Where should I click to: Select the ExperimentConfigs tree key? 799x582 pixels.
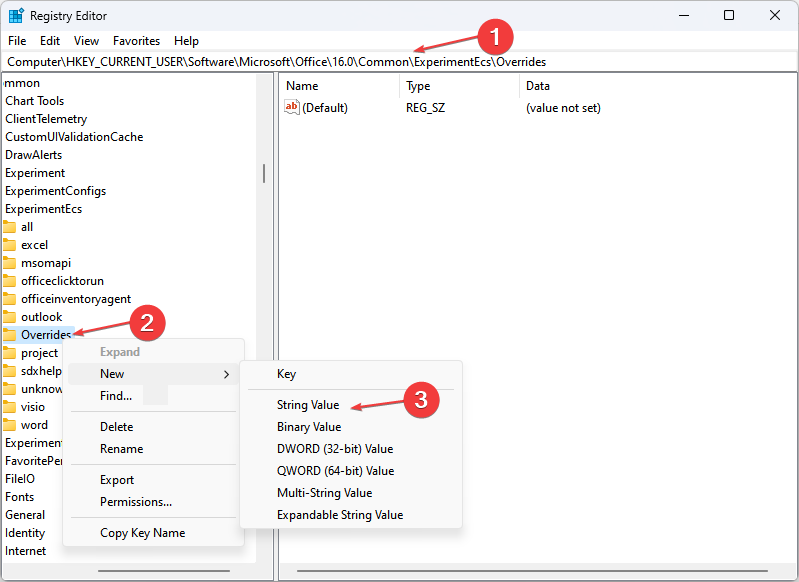coord(56,191)
